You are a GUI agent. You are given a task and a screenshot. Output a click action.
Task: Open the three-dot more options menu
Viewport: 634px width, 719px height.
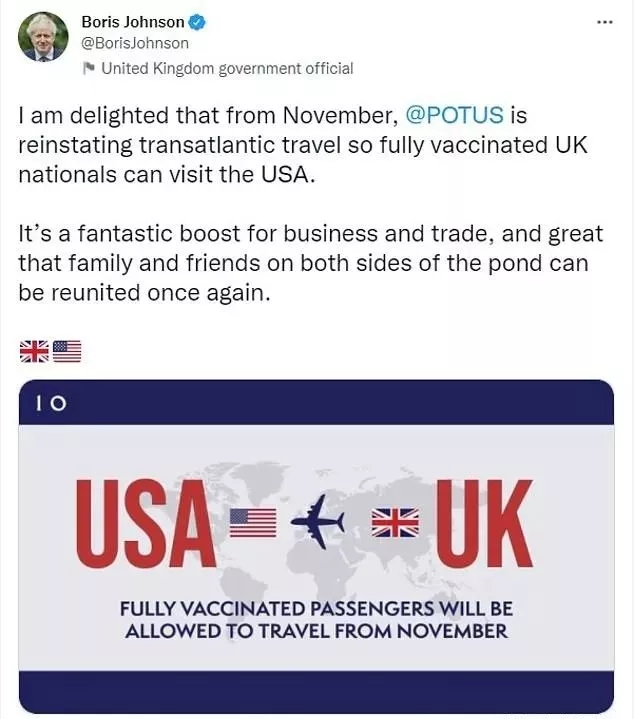pos(604,21)
